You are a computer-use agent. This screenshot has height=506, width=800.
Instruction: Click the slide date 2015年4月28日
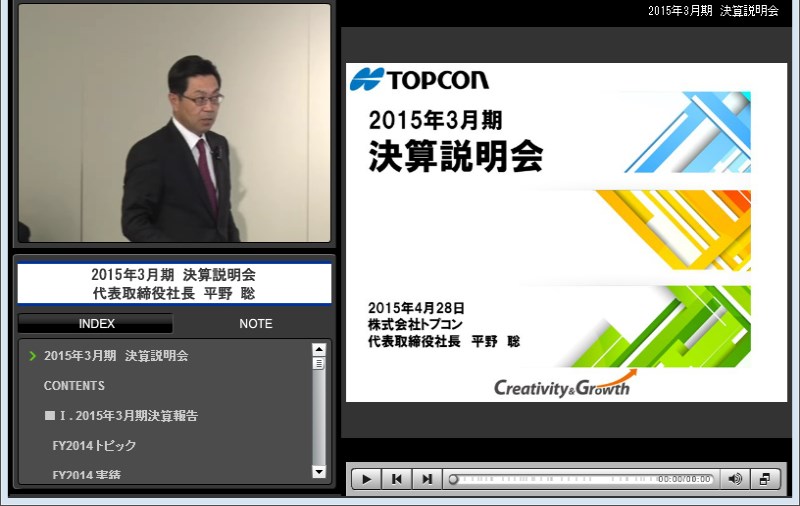click(416, 308)
